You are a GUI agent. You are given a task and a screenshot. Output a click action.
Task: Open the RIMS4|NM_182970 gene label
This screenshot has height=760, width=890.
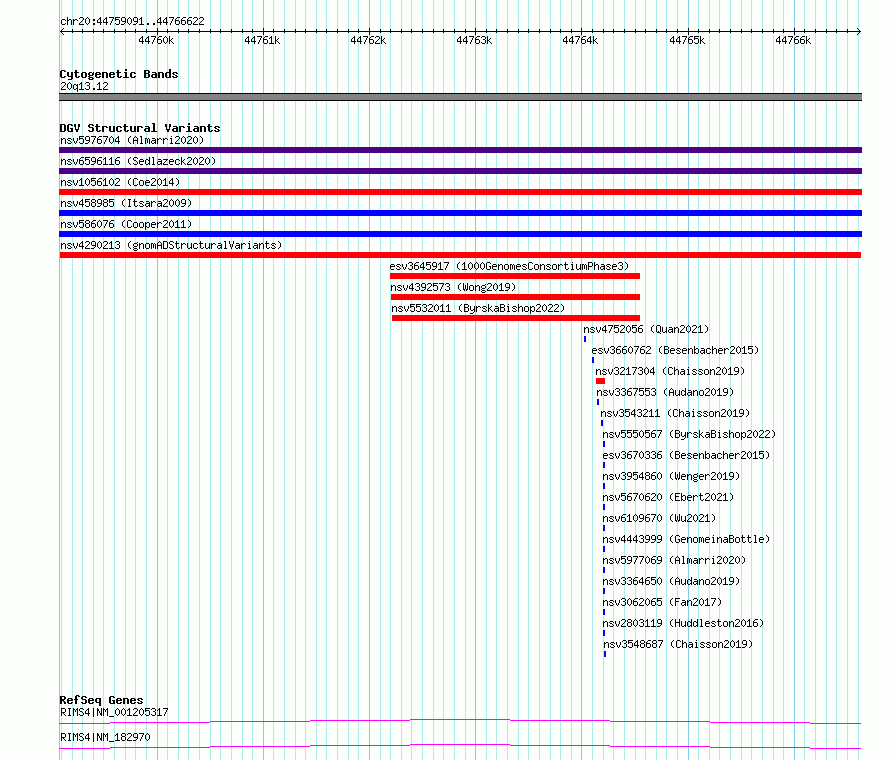tap(105, 737)
